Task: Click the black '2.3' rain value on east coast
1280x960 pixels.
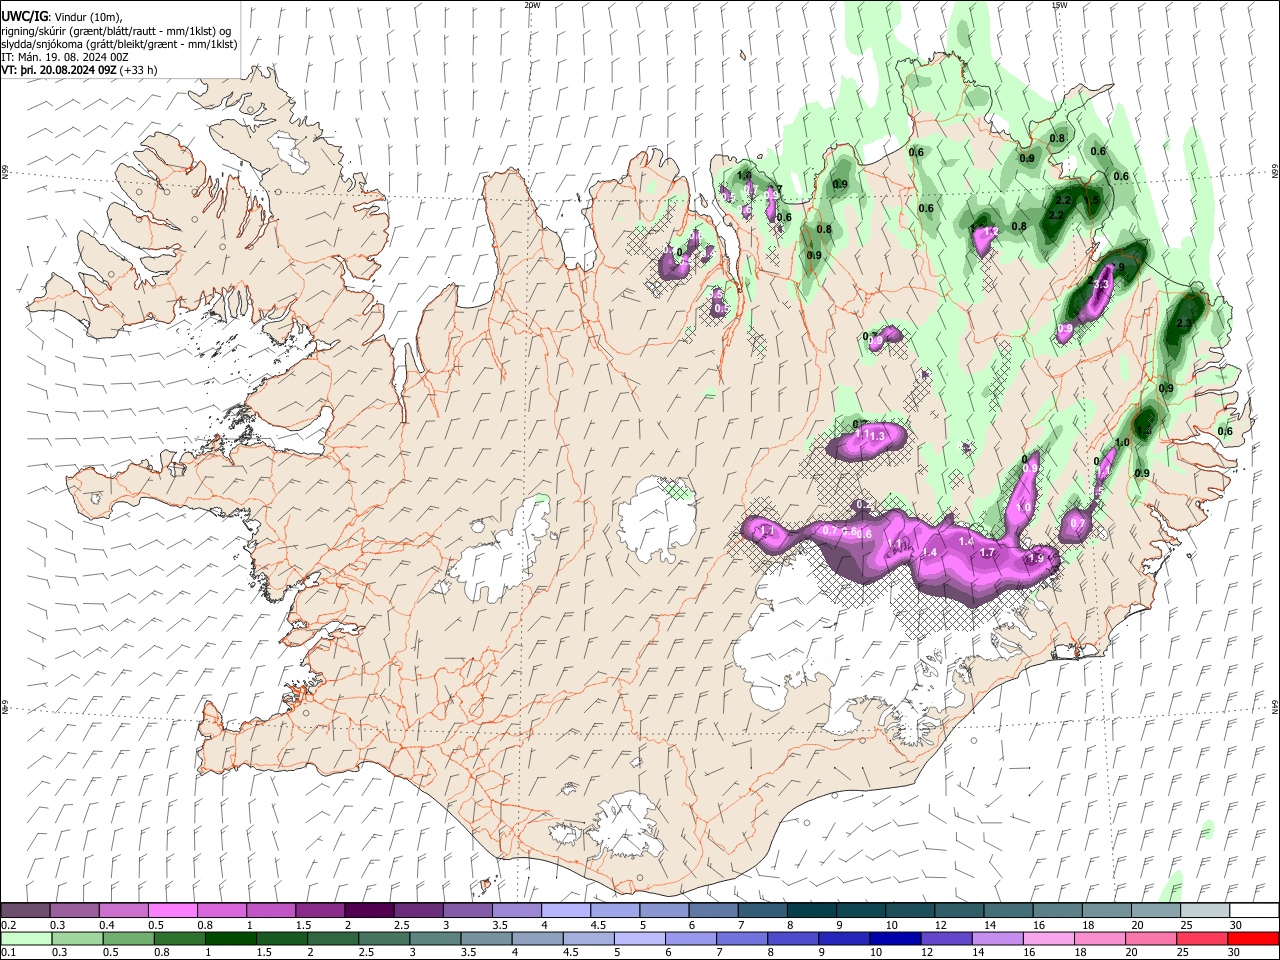Action: (1184, 324)
